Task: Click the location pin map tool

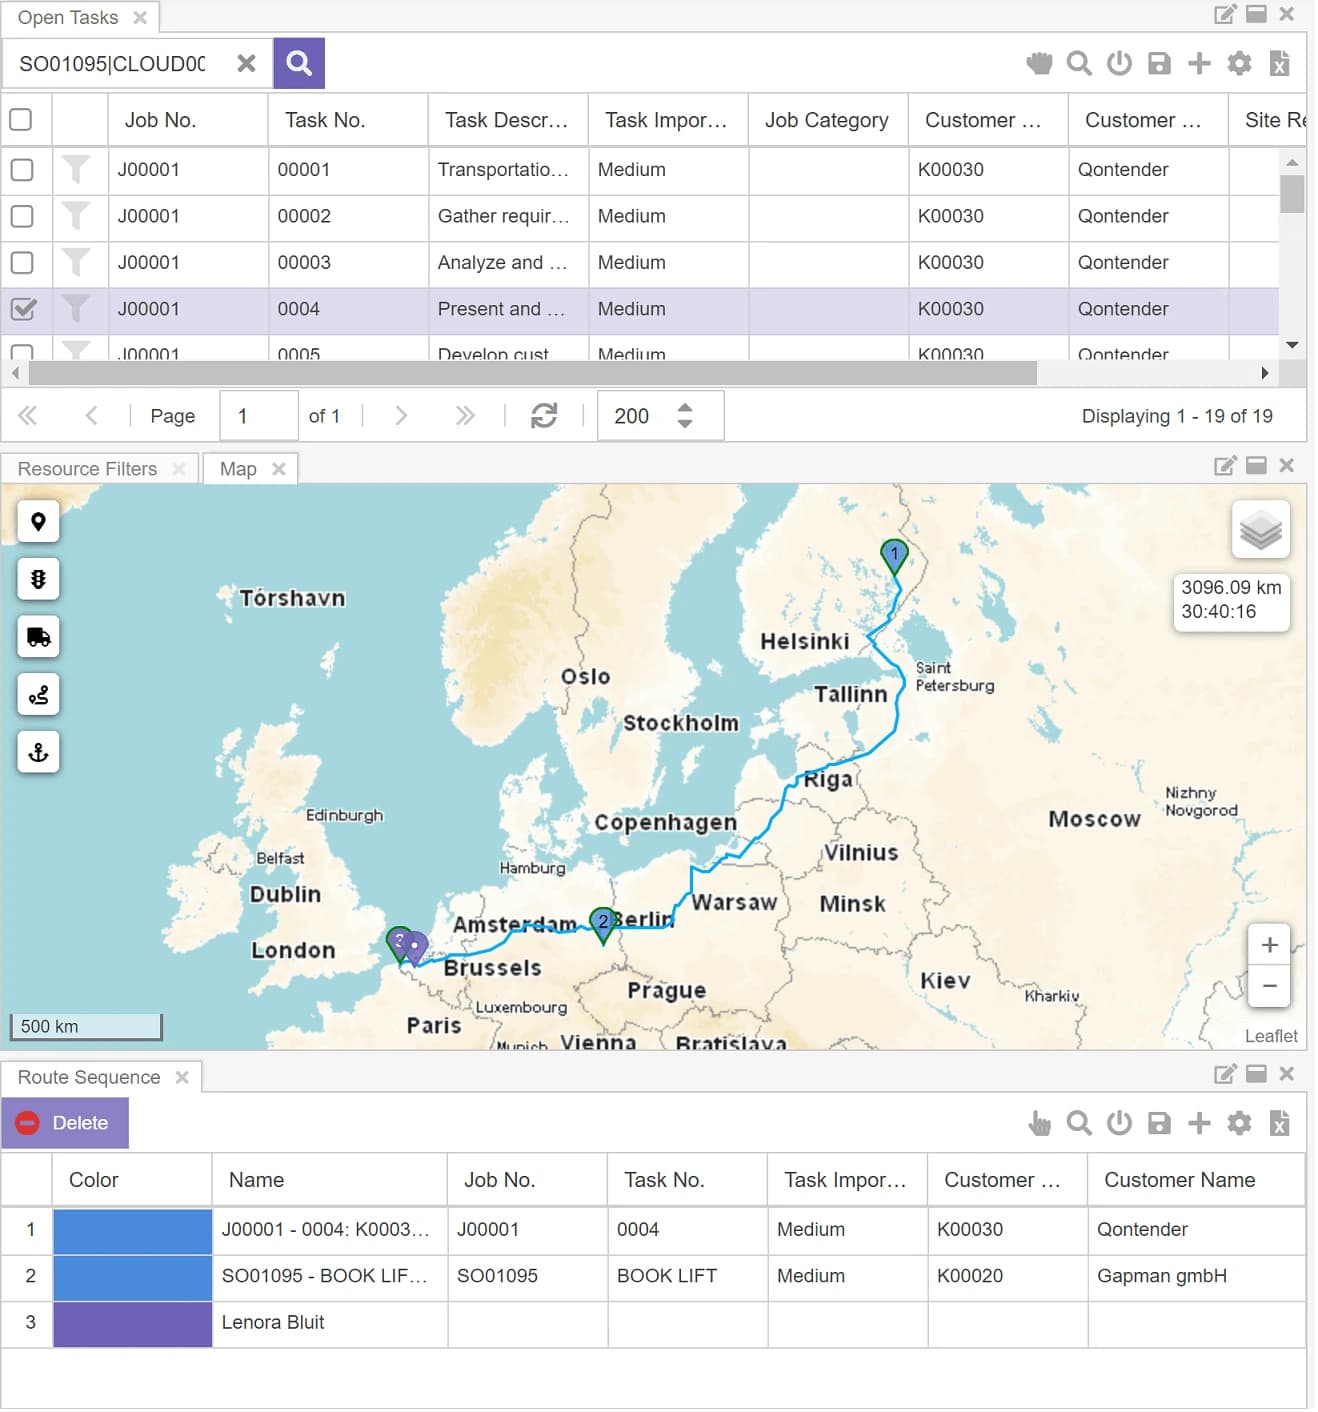Action: 38,522
